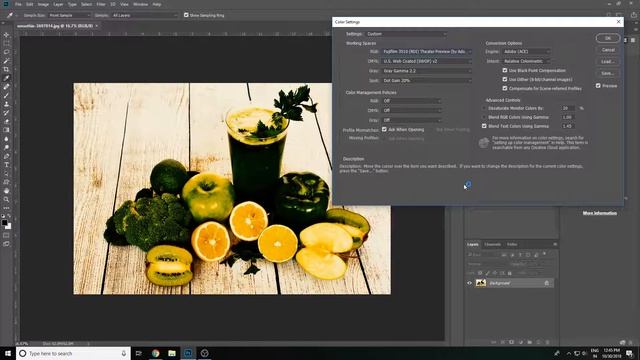640x360 pixels.
Task: Enable Desaturate Monitor Colors By checkbox
Action: (x=484, y=108)
